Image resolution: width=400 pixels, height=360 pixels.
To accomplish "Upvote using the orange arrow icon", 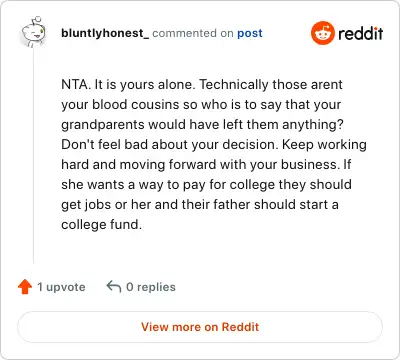I will (x=25, y=287).
